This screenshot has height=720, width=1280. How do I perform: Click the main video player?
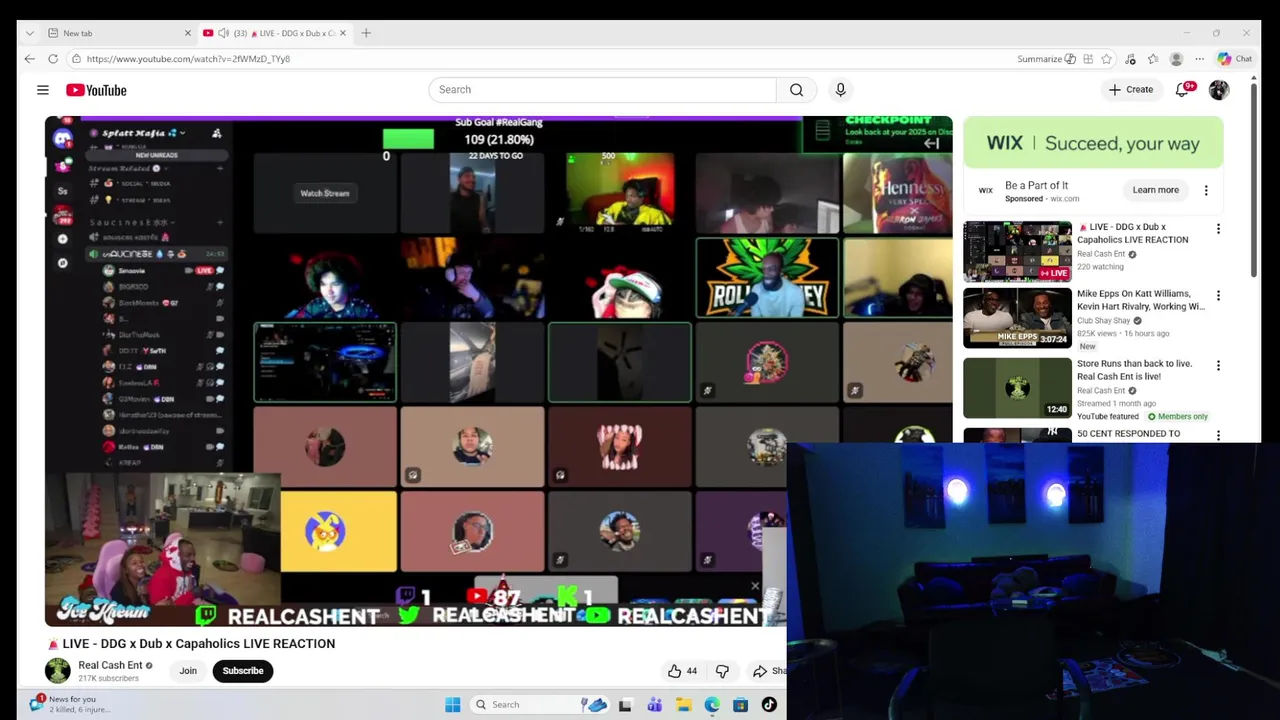coord(498,371)
